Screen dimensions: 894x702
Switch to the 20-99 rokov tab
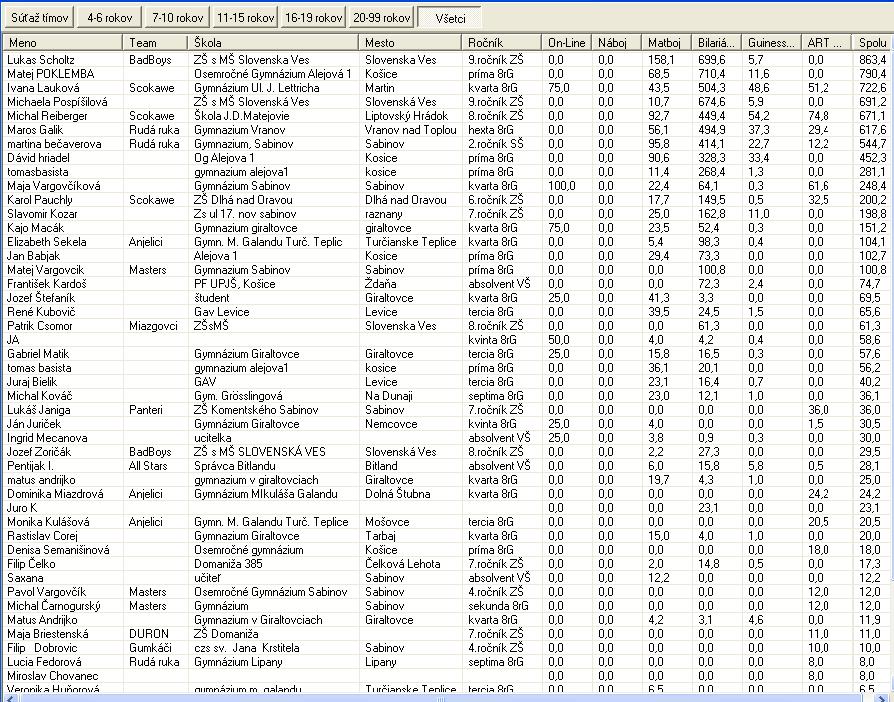[381, 18]
